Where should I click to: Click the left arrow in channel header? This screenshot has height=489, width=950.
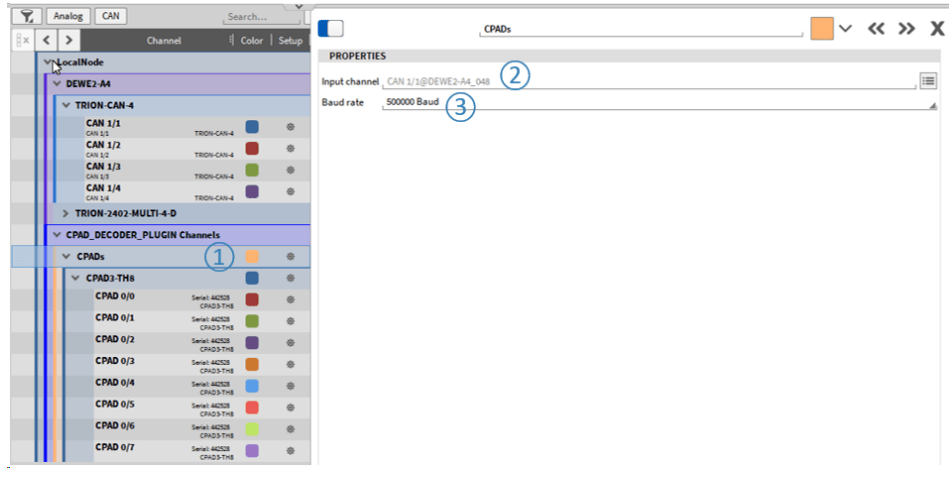[47, 41]
